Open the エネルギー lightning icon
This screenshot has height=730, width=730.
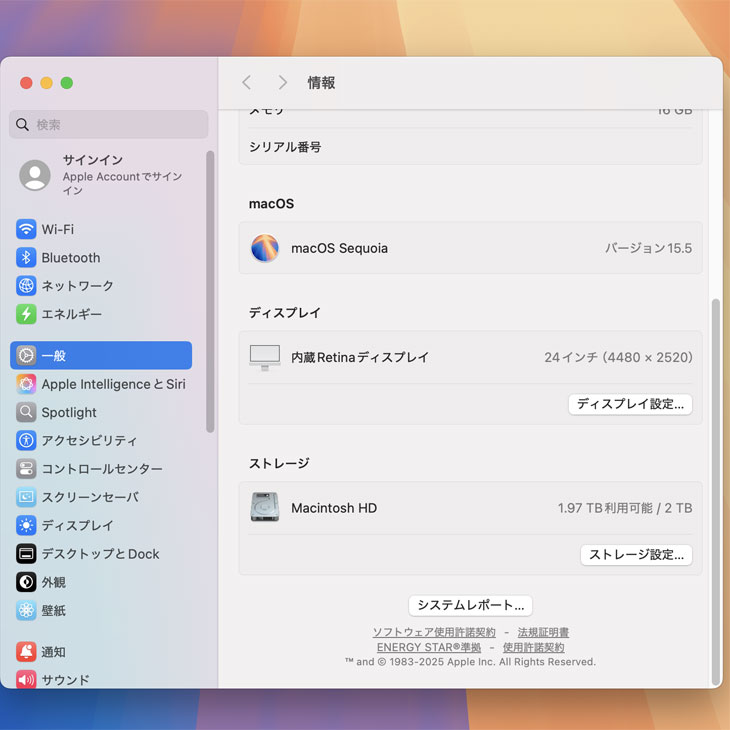[x=26, y=314]
